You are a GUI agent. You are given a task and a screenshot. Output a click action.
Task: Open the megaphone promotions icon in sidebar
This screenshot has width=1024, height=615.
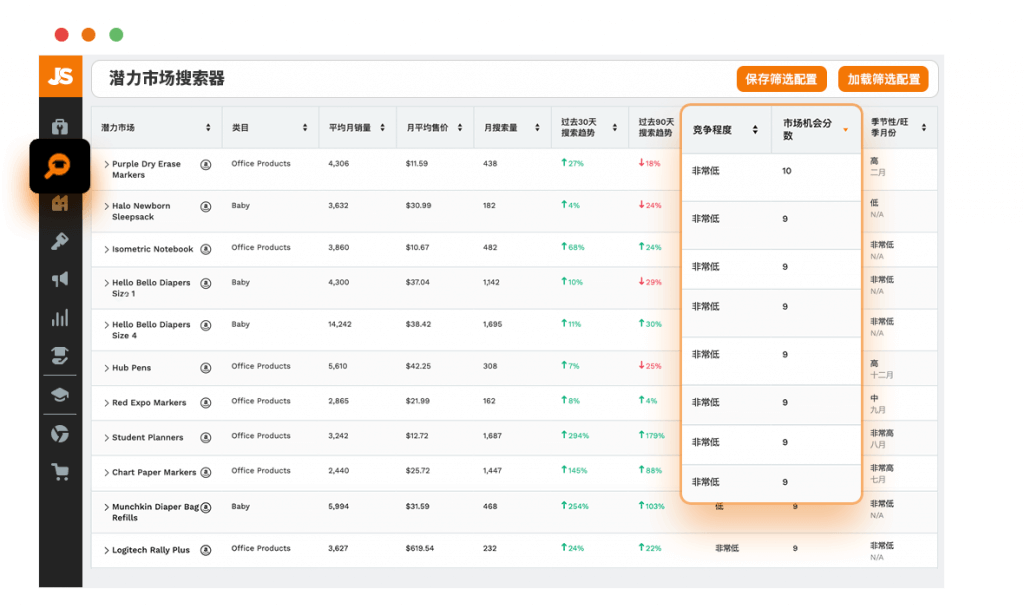point(60,279)
